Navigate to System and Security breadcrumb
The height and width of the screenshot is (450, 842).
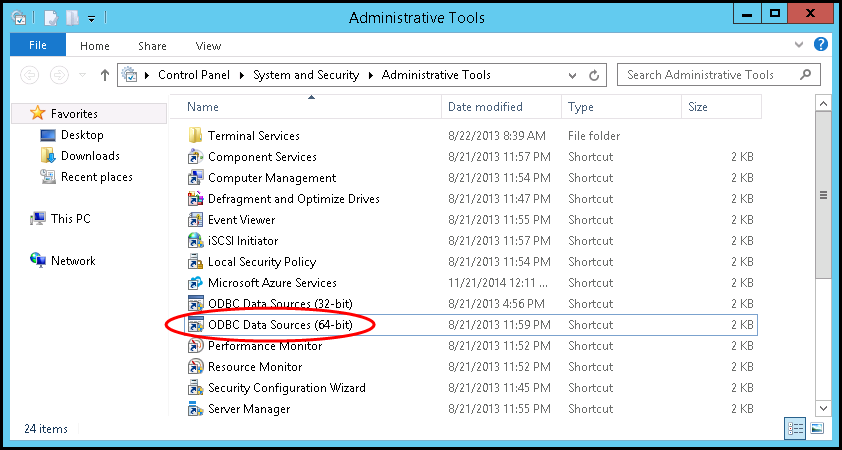306,75
